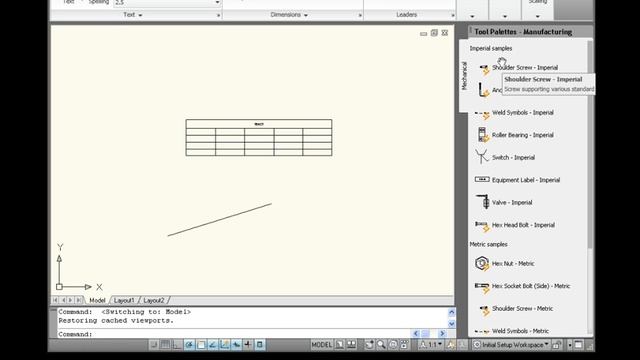The height and width of the screenshot is (360, 640).
Task: Click command line left scroll arrow
Action: point(416,333)
